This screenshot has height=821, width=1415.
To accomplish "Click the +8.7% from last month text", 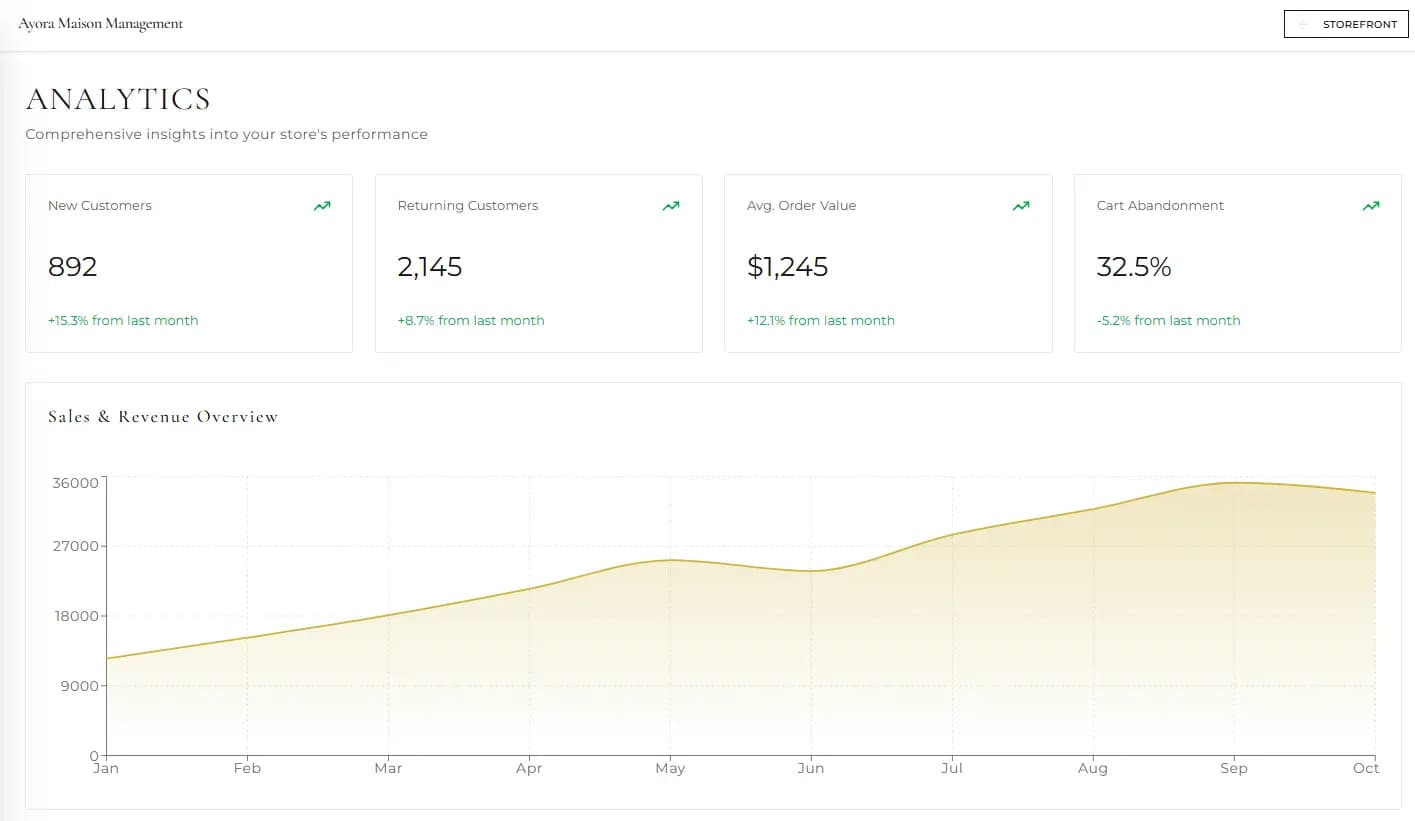I will 471,320.
